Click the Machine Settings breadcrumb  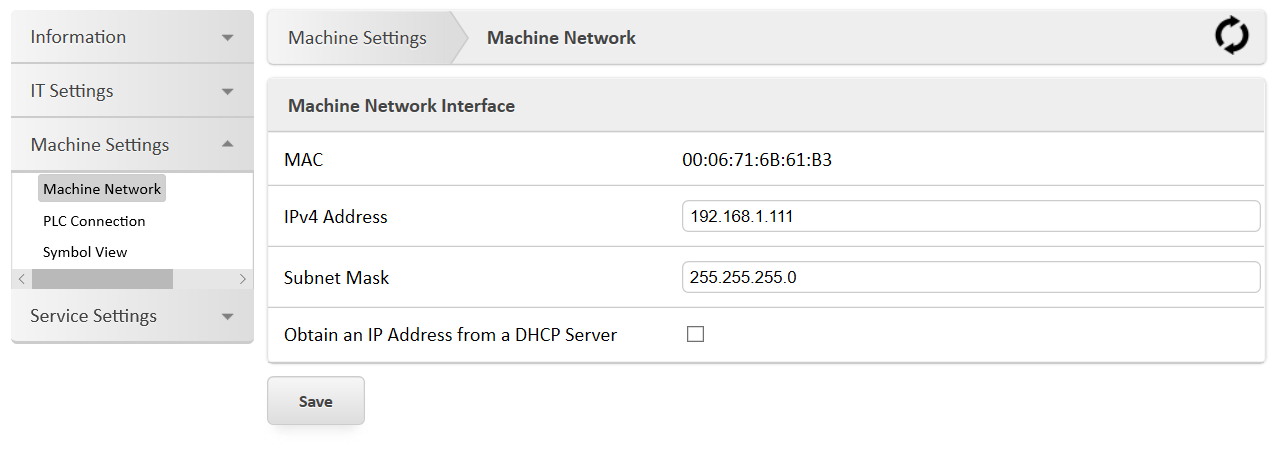pyautogui.click(x=357, y=38)
